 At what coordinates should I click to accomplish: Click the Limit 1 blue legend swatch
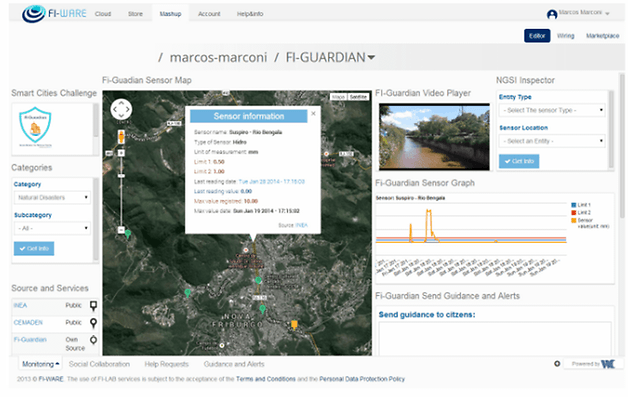(x=574, y=205)
